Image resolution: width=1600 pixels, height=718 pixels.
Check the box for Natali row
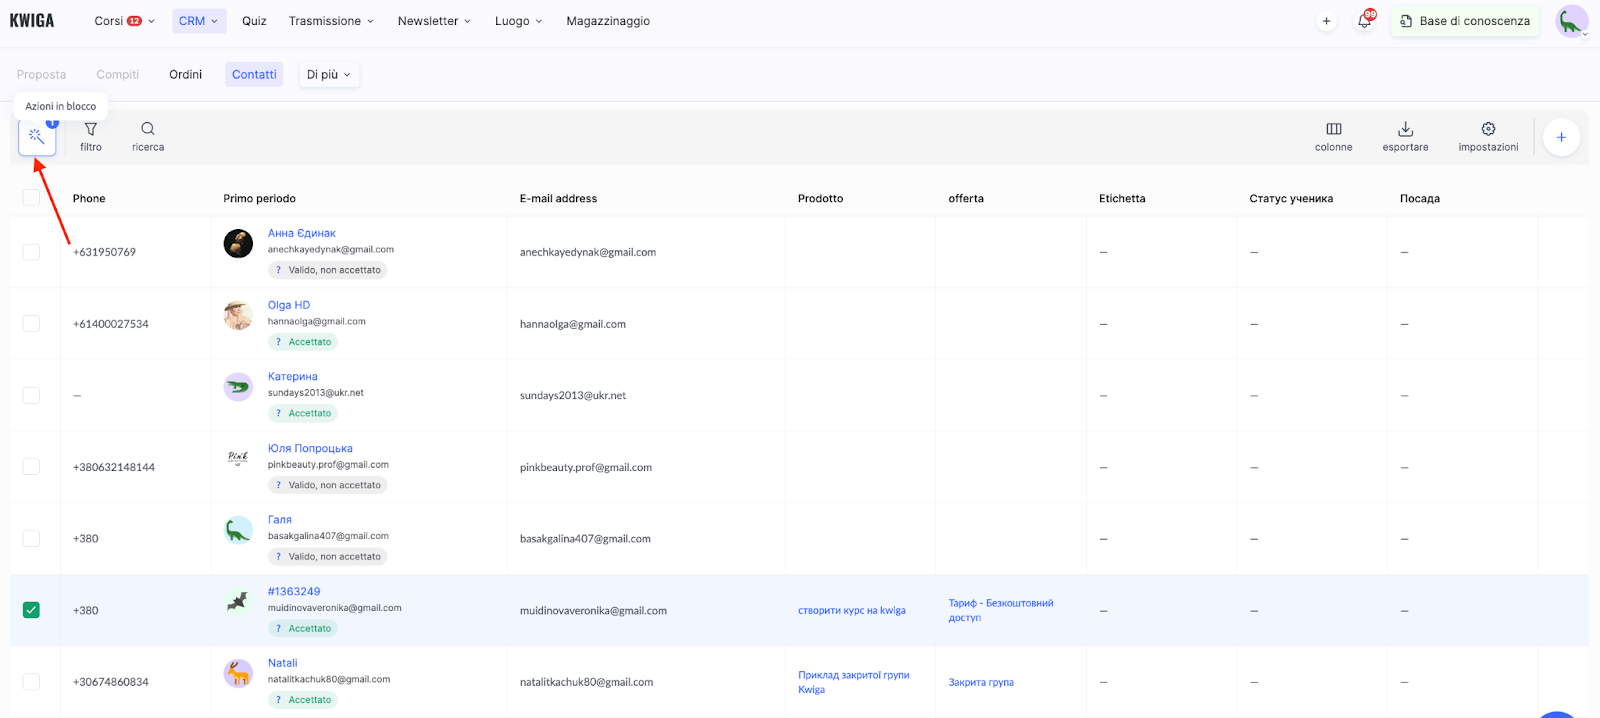pyautogui.click(x=31, y=682)
